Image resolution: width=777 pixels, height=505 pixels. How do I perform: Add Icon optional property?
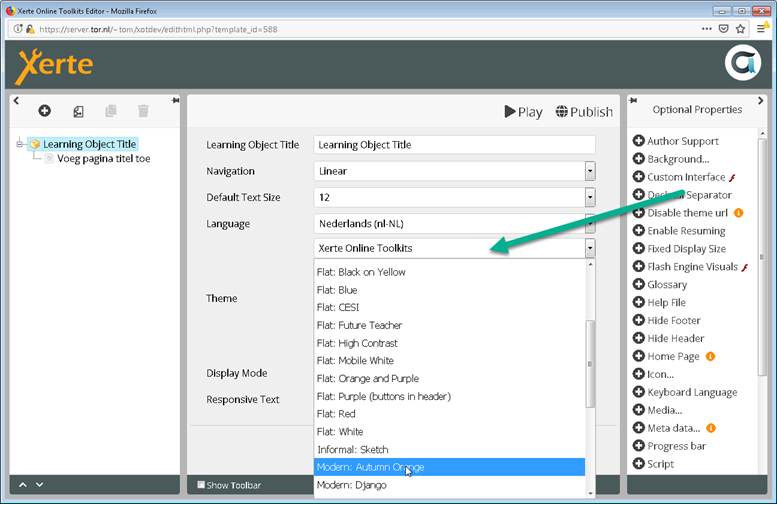(654, 374)
